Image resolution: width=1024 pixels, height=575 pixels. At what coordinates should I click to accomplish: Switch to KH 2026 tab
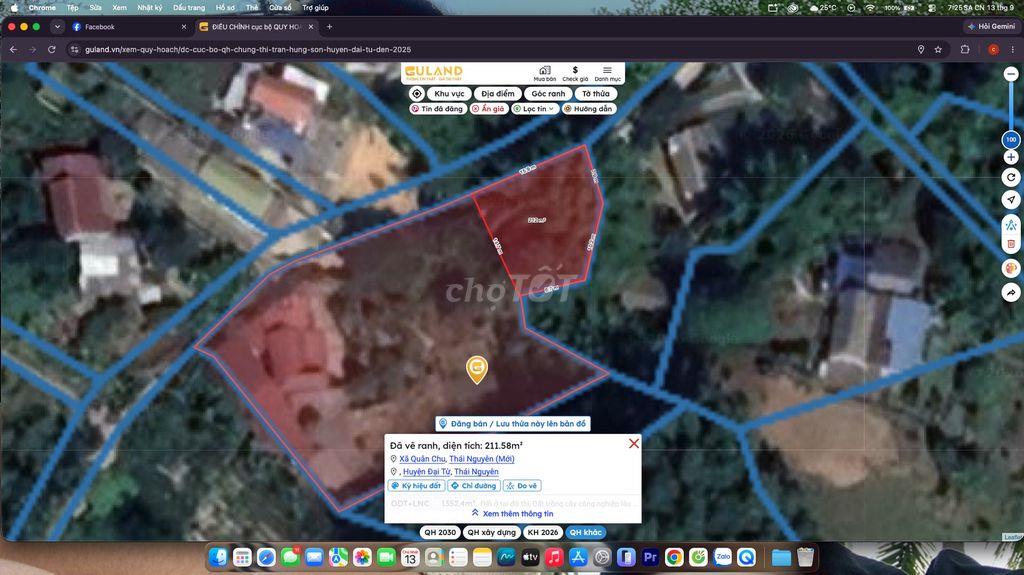click(x=543, y=533)
